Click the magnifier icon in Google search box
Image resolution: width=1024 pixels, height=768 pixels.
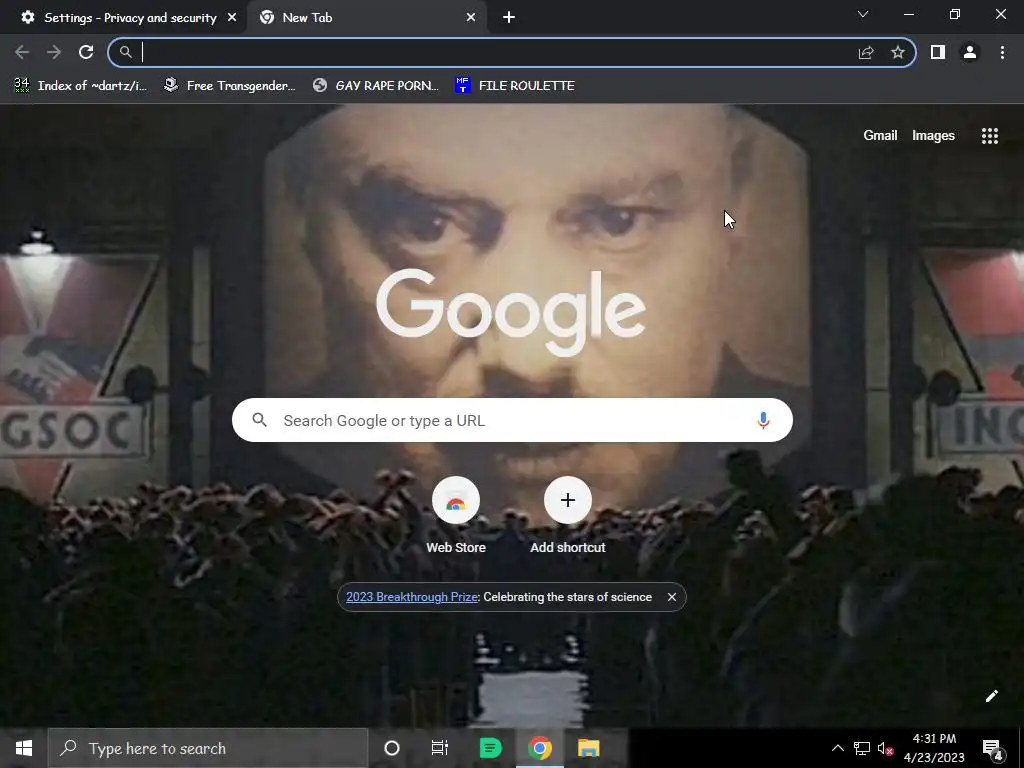[x=260, y=420]
